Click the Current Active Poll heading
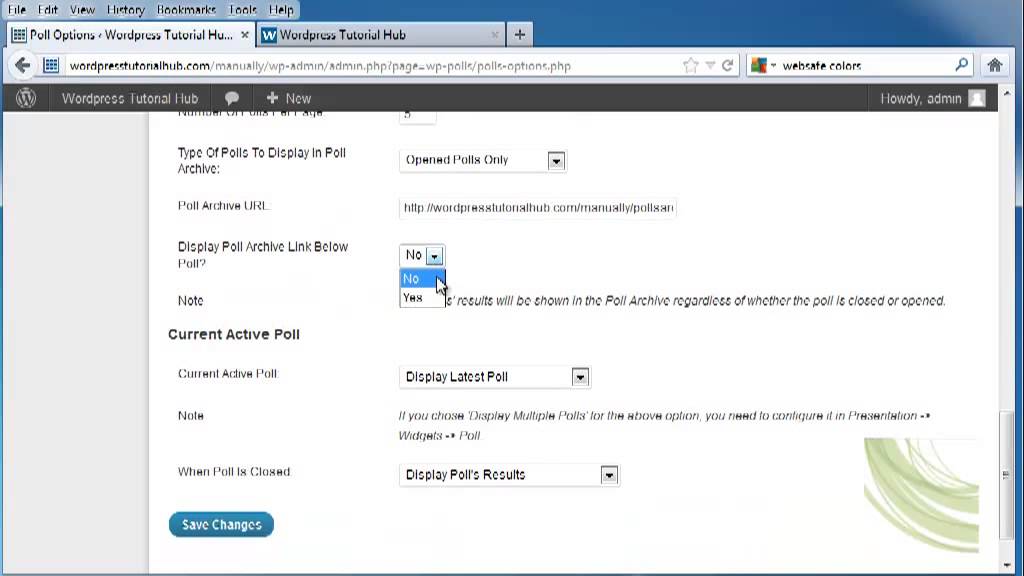The height and width of the screenshot is (576, 1024). point(234,334)
